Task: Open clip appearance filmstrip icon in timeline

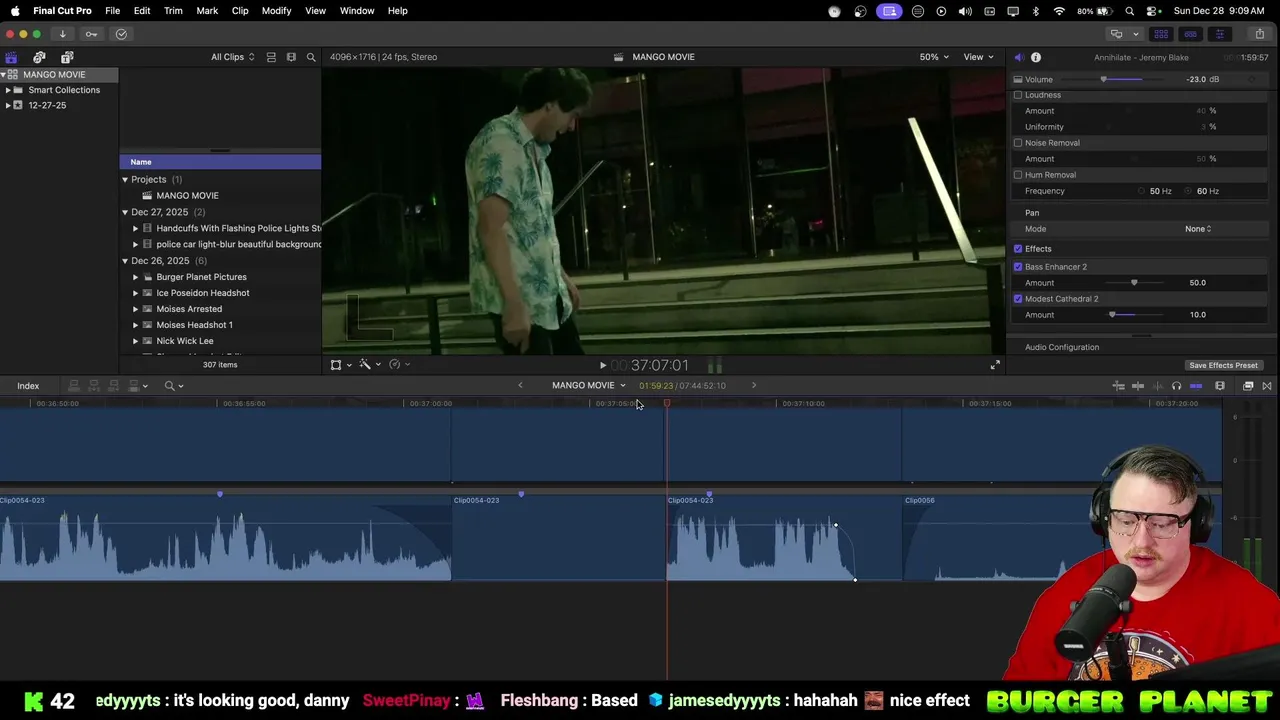Action: click(x=1220, y=386)
